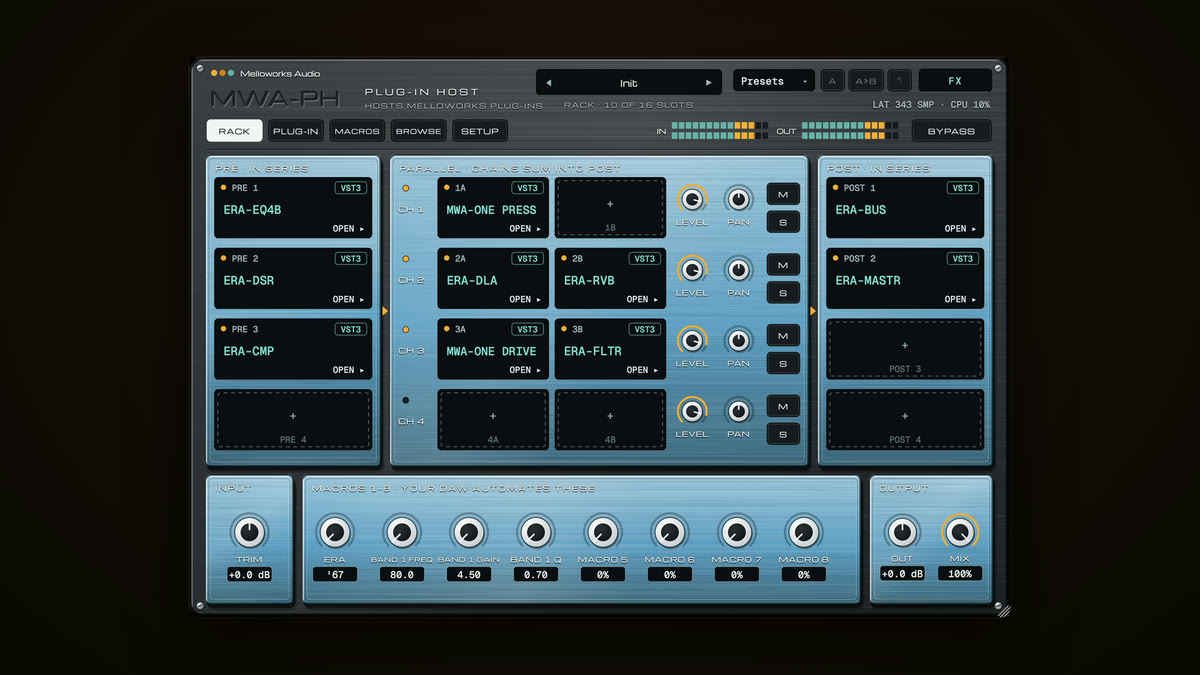Click the BAND 1 FREQ macro knob
The width and height of the screenshot is (1200, 675).
(401, 532)
